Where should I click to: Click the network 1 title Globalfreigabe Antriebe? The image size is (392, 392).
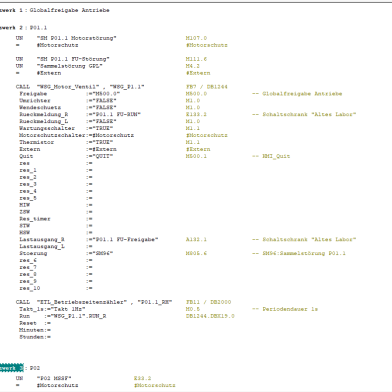tap(69, 10)
